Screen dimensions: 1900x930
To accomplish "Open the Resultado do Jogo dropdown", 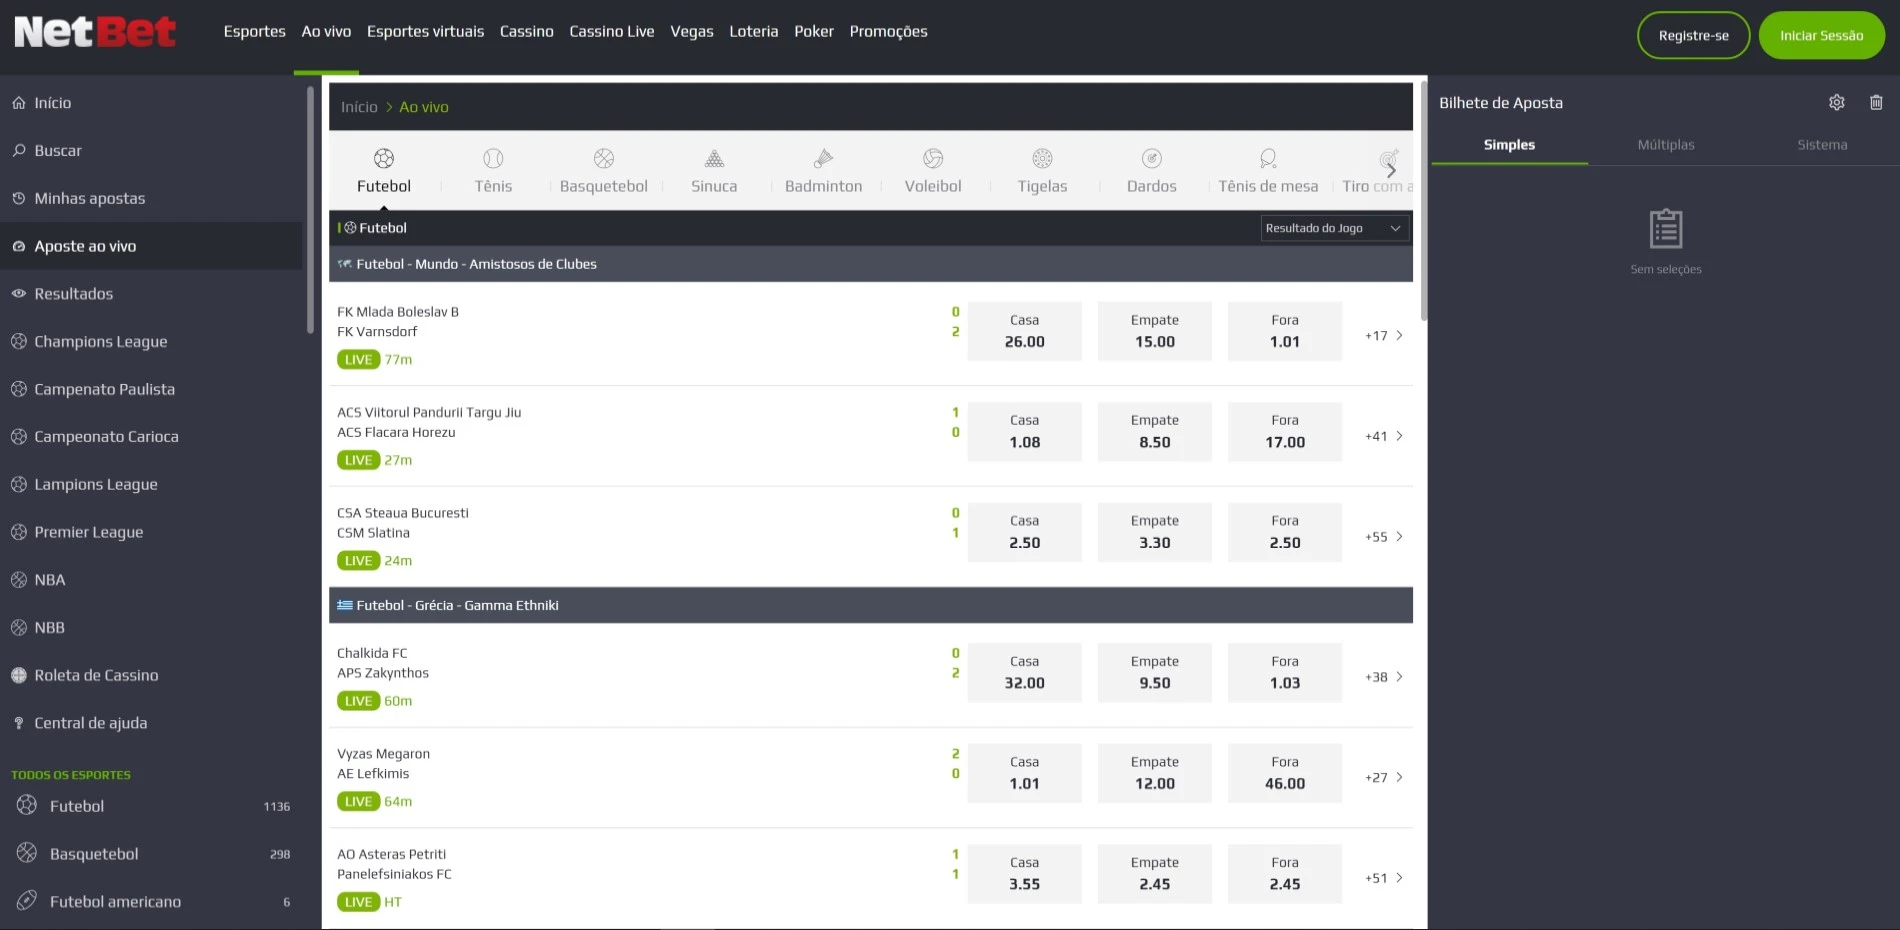I will (x=1335, y=228).
